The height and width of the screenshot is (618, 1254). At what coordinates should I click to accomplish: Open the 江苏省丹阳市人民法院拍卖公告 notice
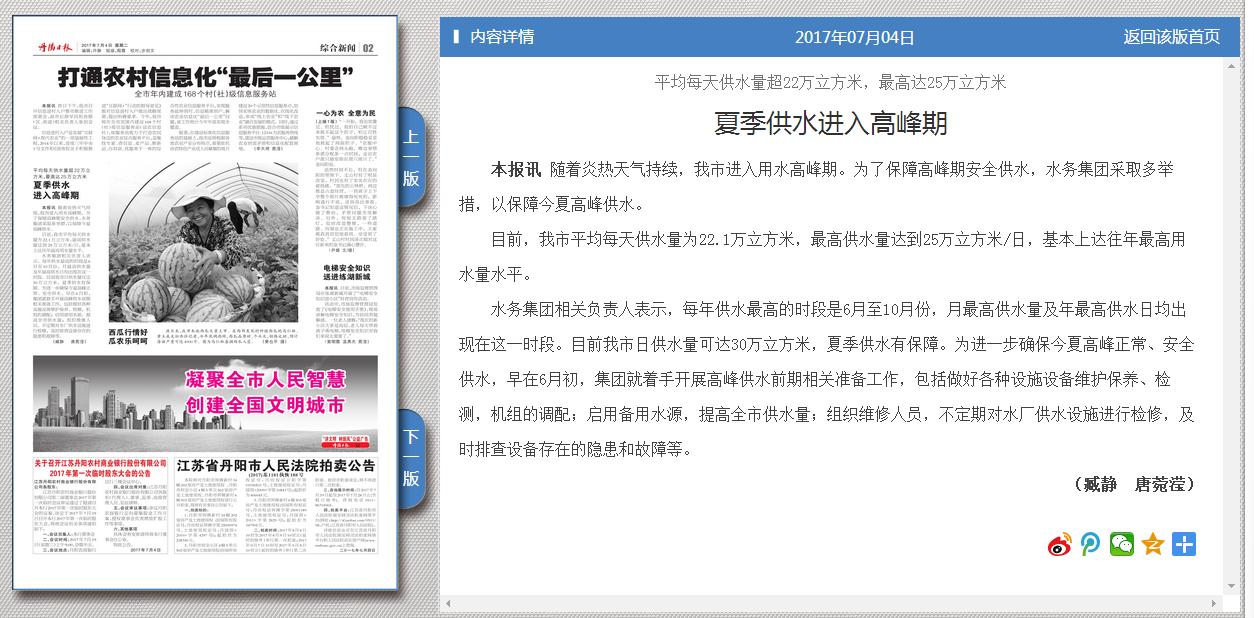tap(276, 466)
